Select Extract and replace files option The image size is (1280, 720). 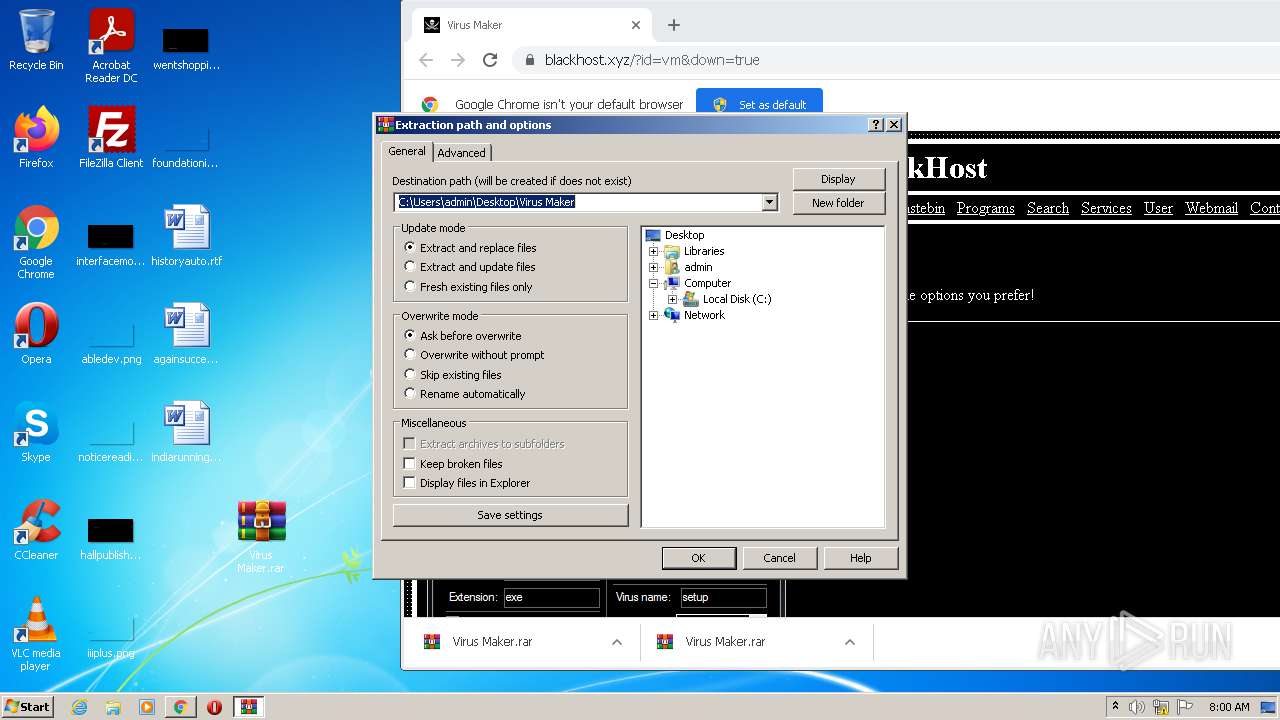(470, 248)
